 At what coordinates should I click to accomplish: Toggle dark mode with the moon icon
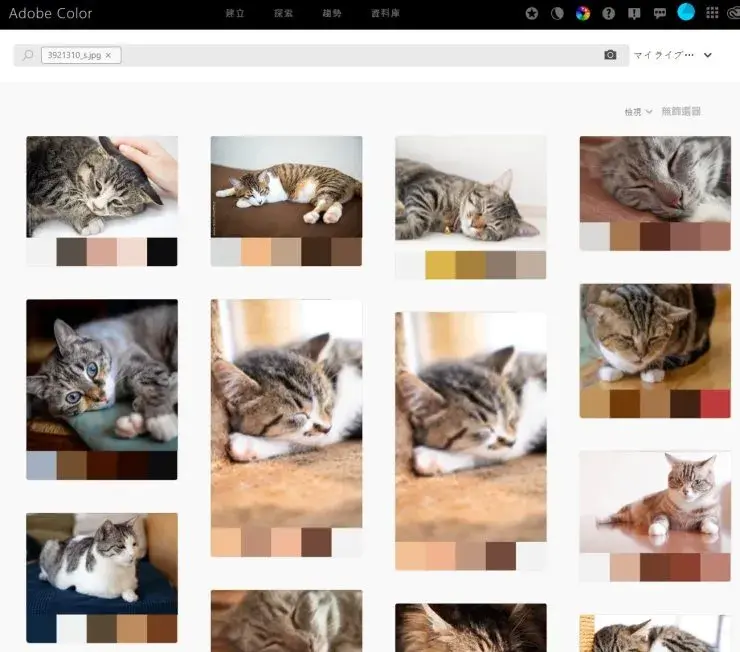[x=557, y=13]
